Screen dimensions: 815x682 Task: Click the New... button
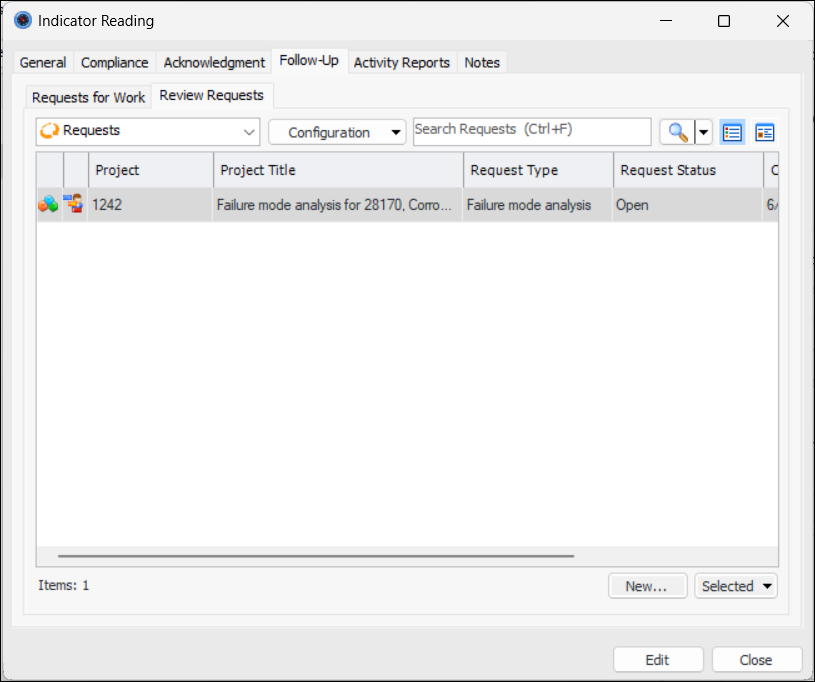[x=648, y=586]
